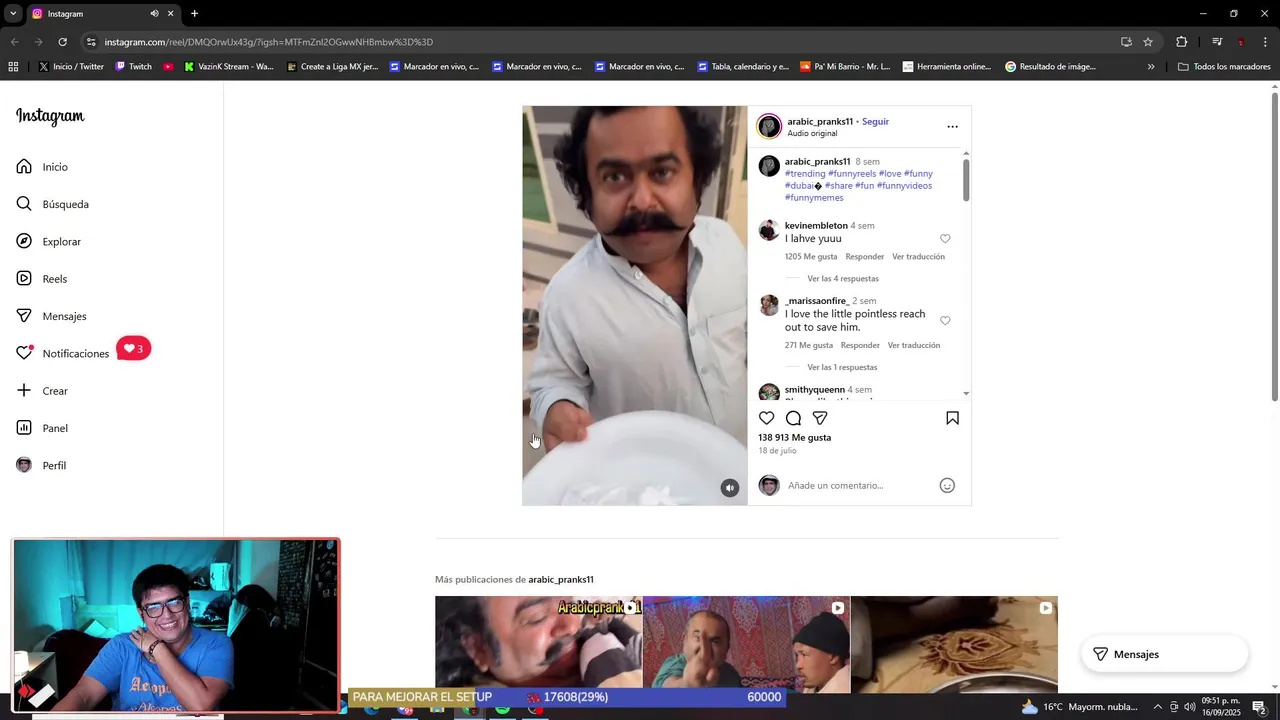Open tab search dropdown arrow

[13, 14]
